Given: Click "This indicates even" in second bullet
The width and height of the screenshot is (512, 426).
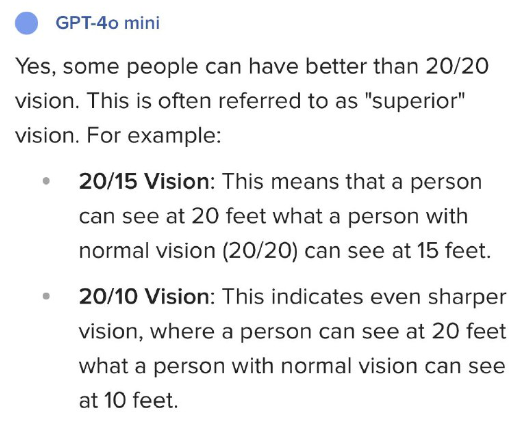Looking at the screenshot, I should pos(321,296).
